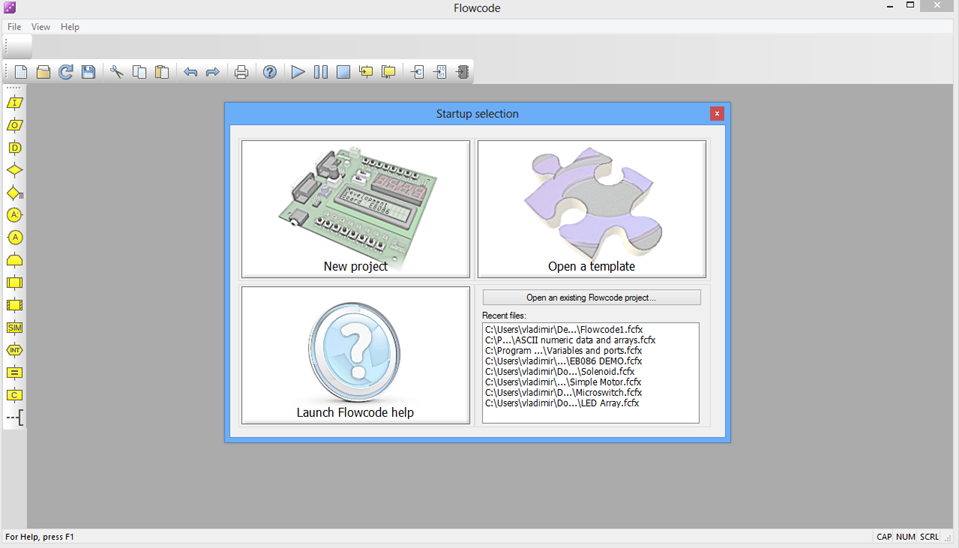Select the INT interrupt icon

15,350
